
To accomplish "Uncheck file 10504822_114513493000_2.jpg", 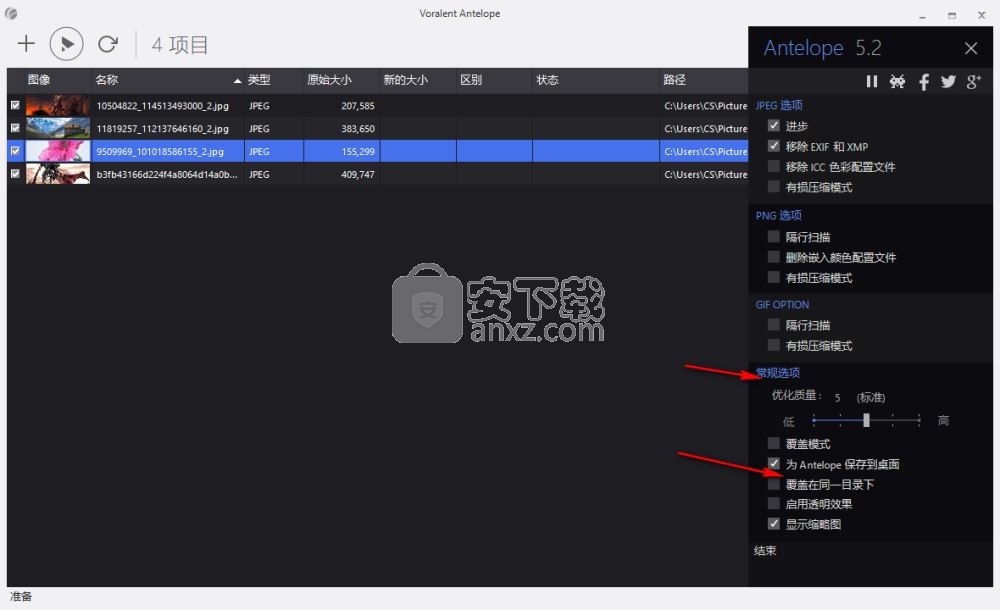I will click(x=15, y=105).
